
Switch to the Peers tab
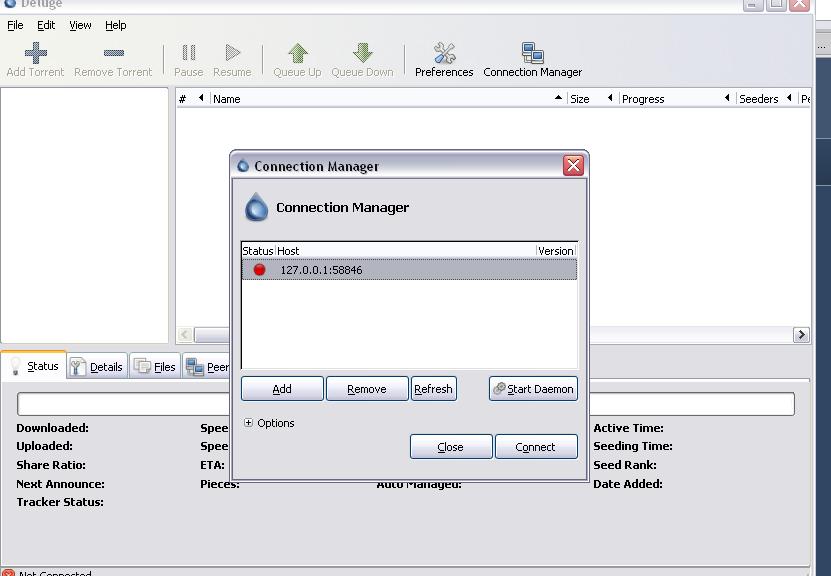click(207, 366)
